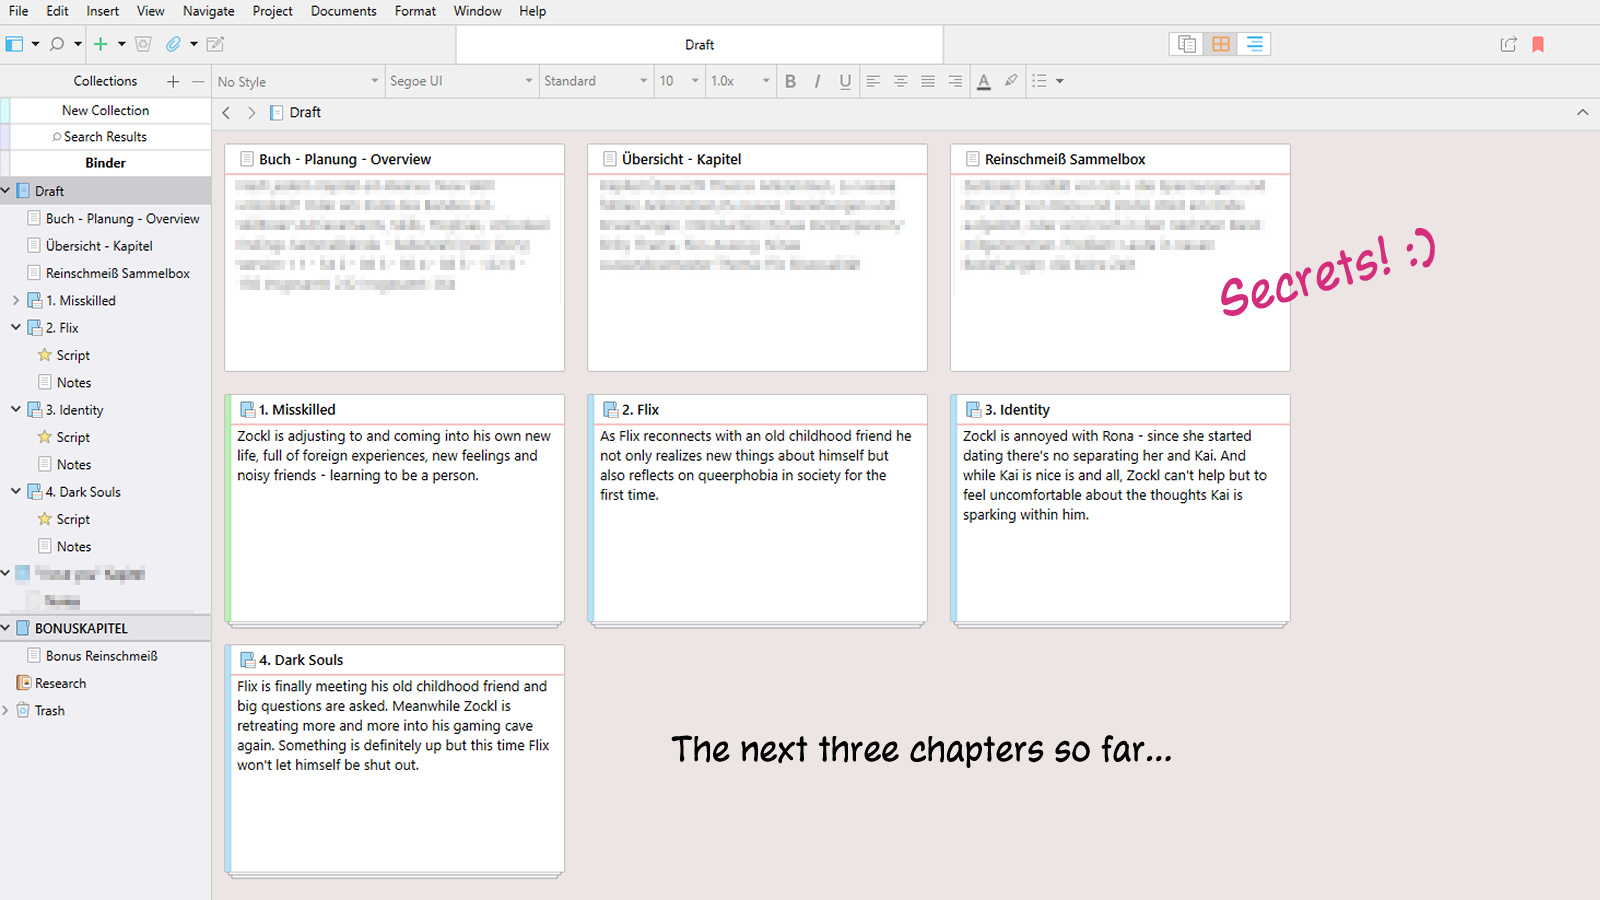Viewport: 1600px width, 900px height.
Task: Open the binder view toggle icon
Action: pos(14,44)
